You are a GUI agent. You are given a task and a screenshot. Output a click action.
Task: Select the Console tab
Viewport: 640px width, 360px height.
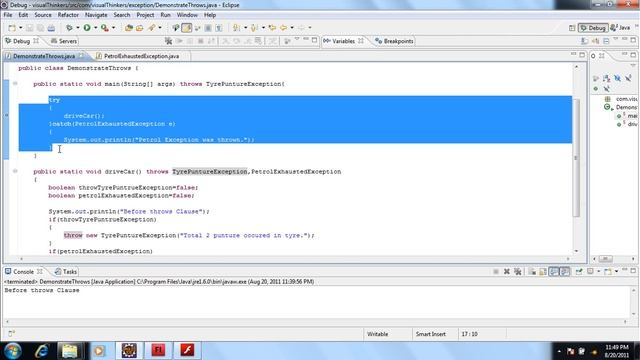23,272
